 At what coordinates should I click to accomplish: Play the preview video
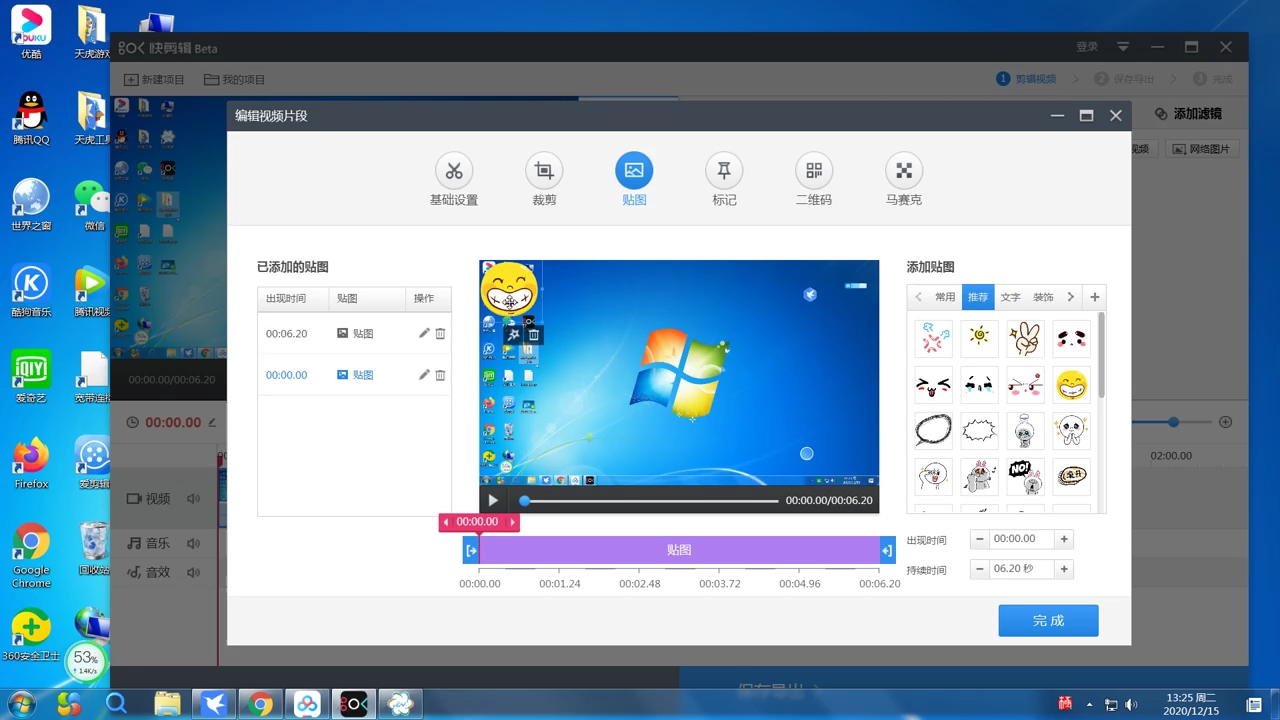(x=493, y=500)
